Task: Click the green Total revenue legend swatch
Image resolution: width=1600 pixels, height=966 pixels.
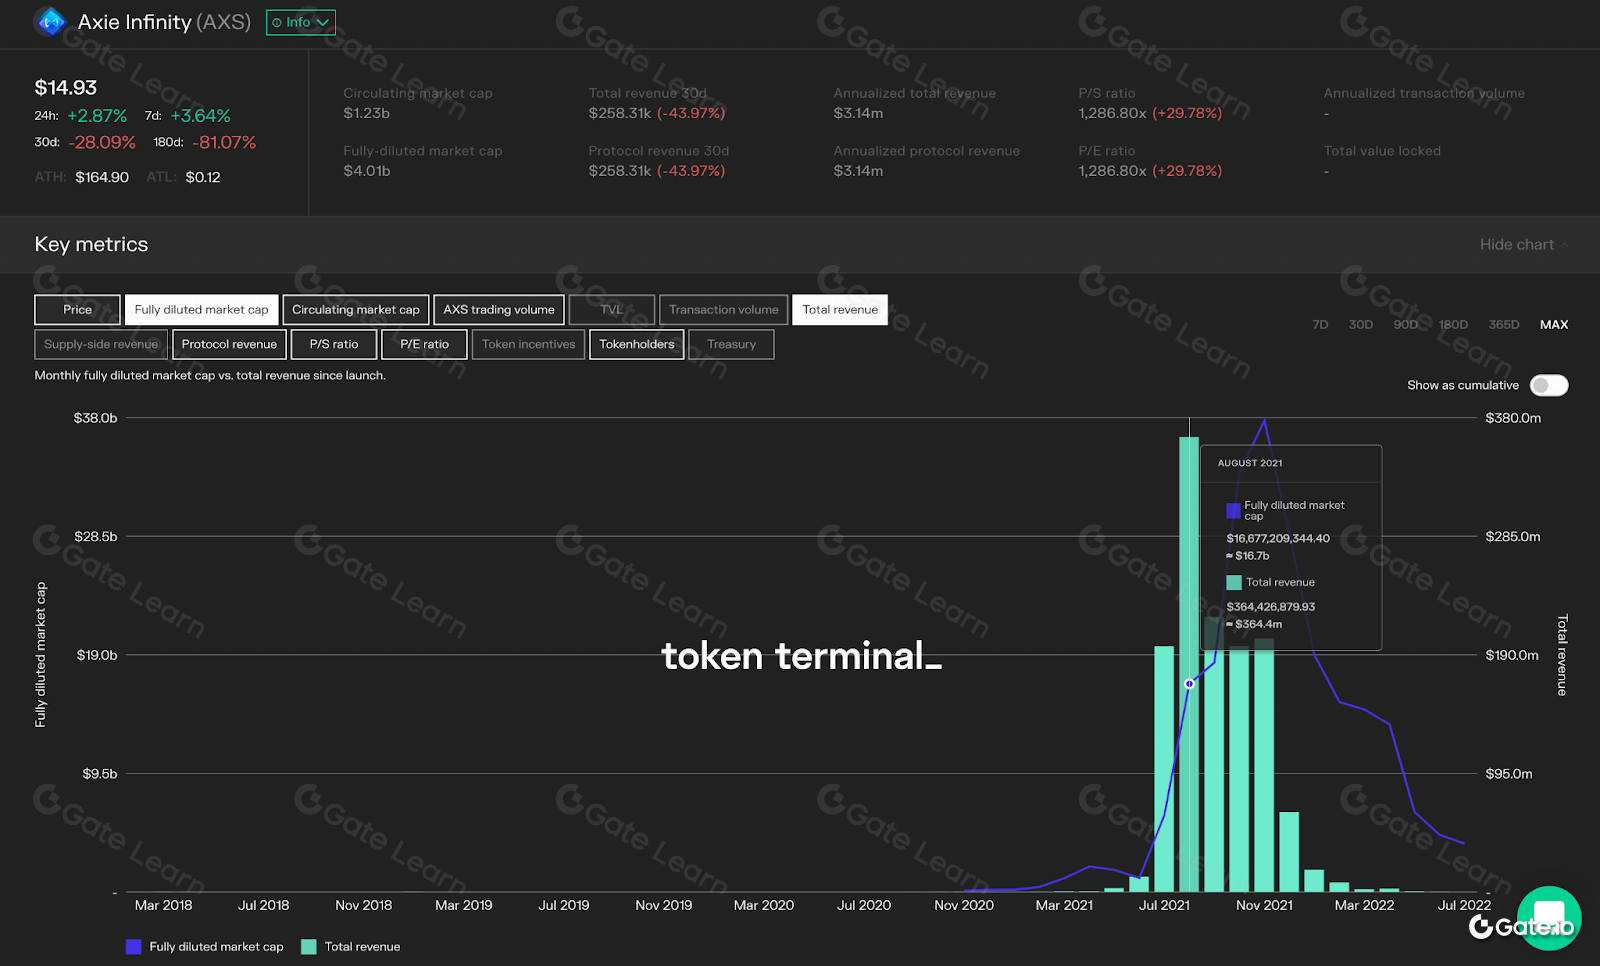Action: (309, 947)
